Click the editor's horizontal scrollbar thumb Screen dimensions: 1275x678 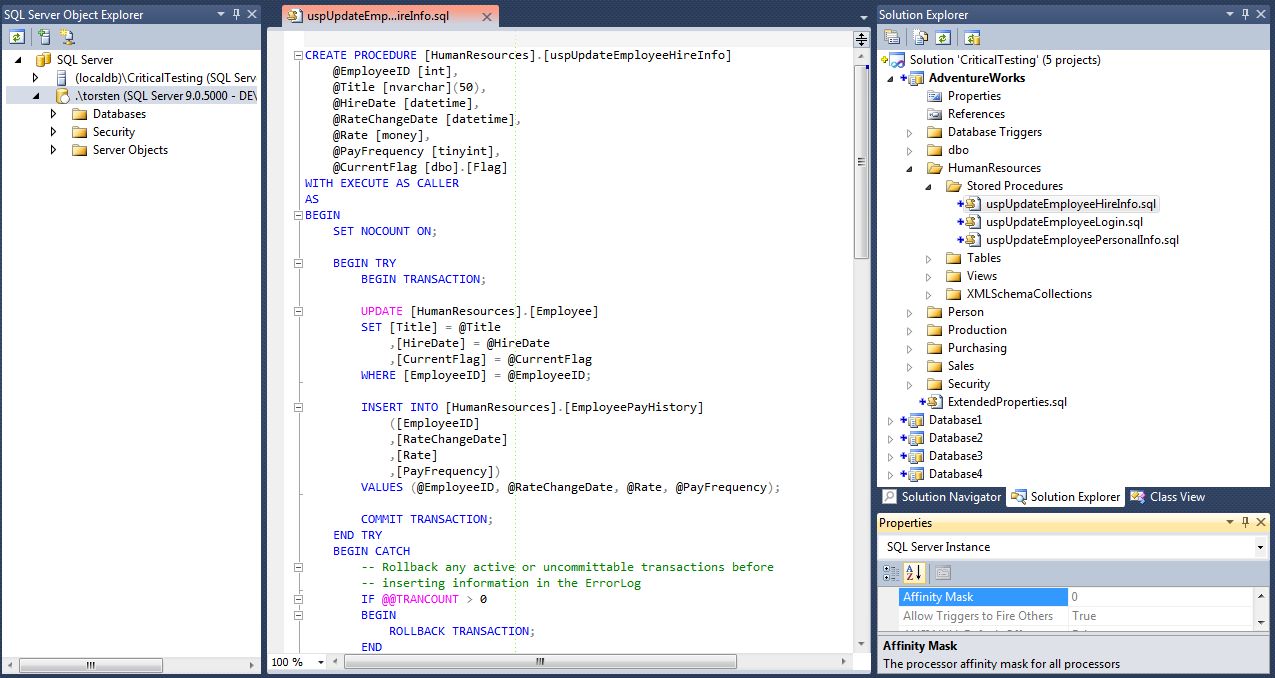540,662
